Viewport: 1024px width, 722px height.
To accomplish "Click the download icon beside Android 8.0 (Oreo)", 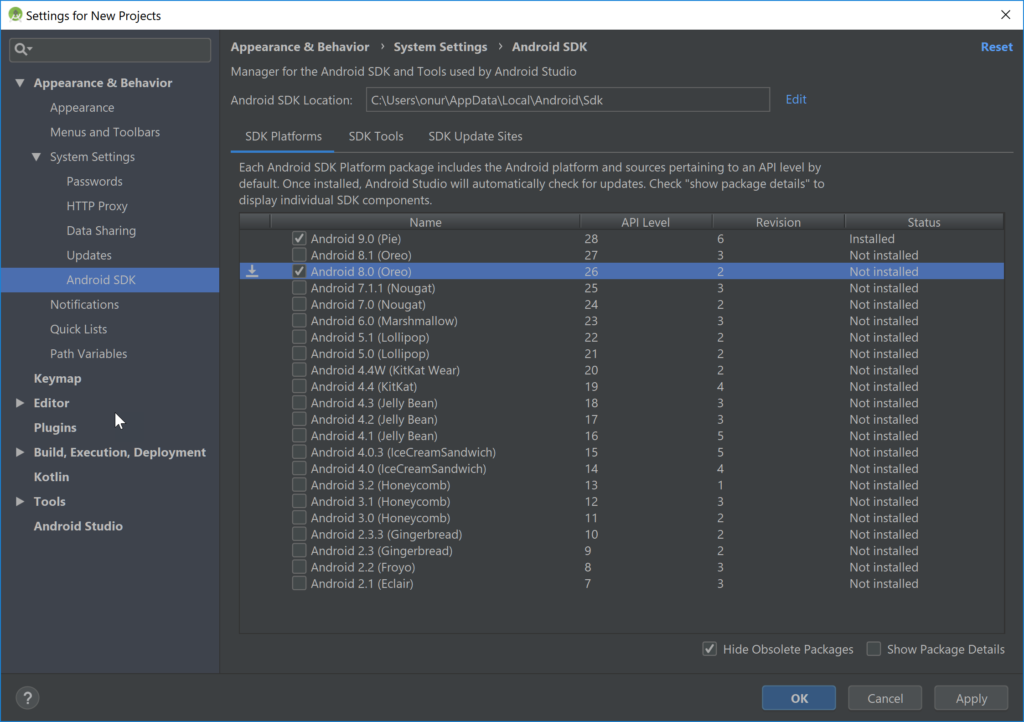I will click(252, 271).
